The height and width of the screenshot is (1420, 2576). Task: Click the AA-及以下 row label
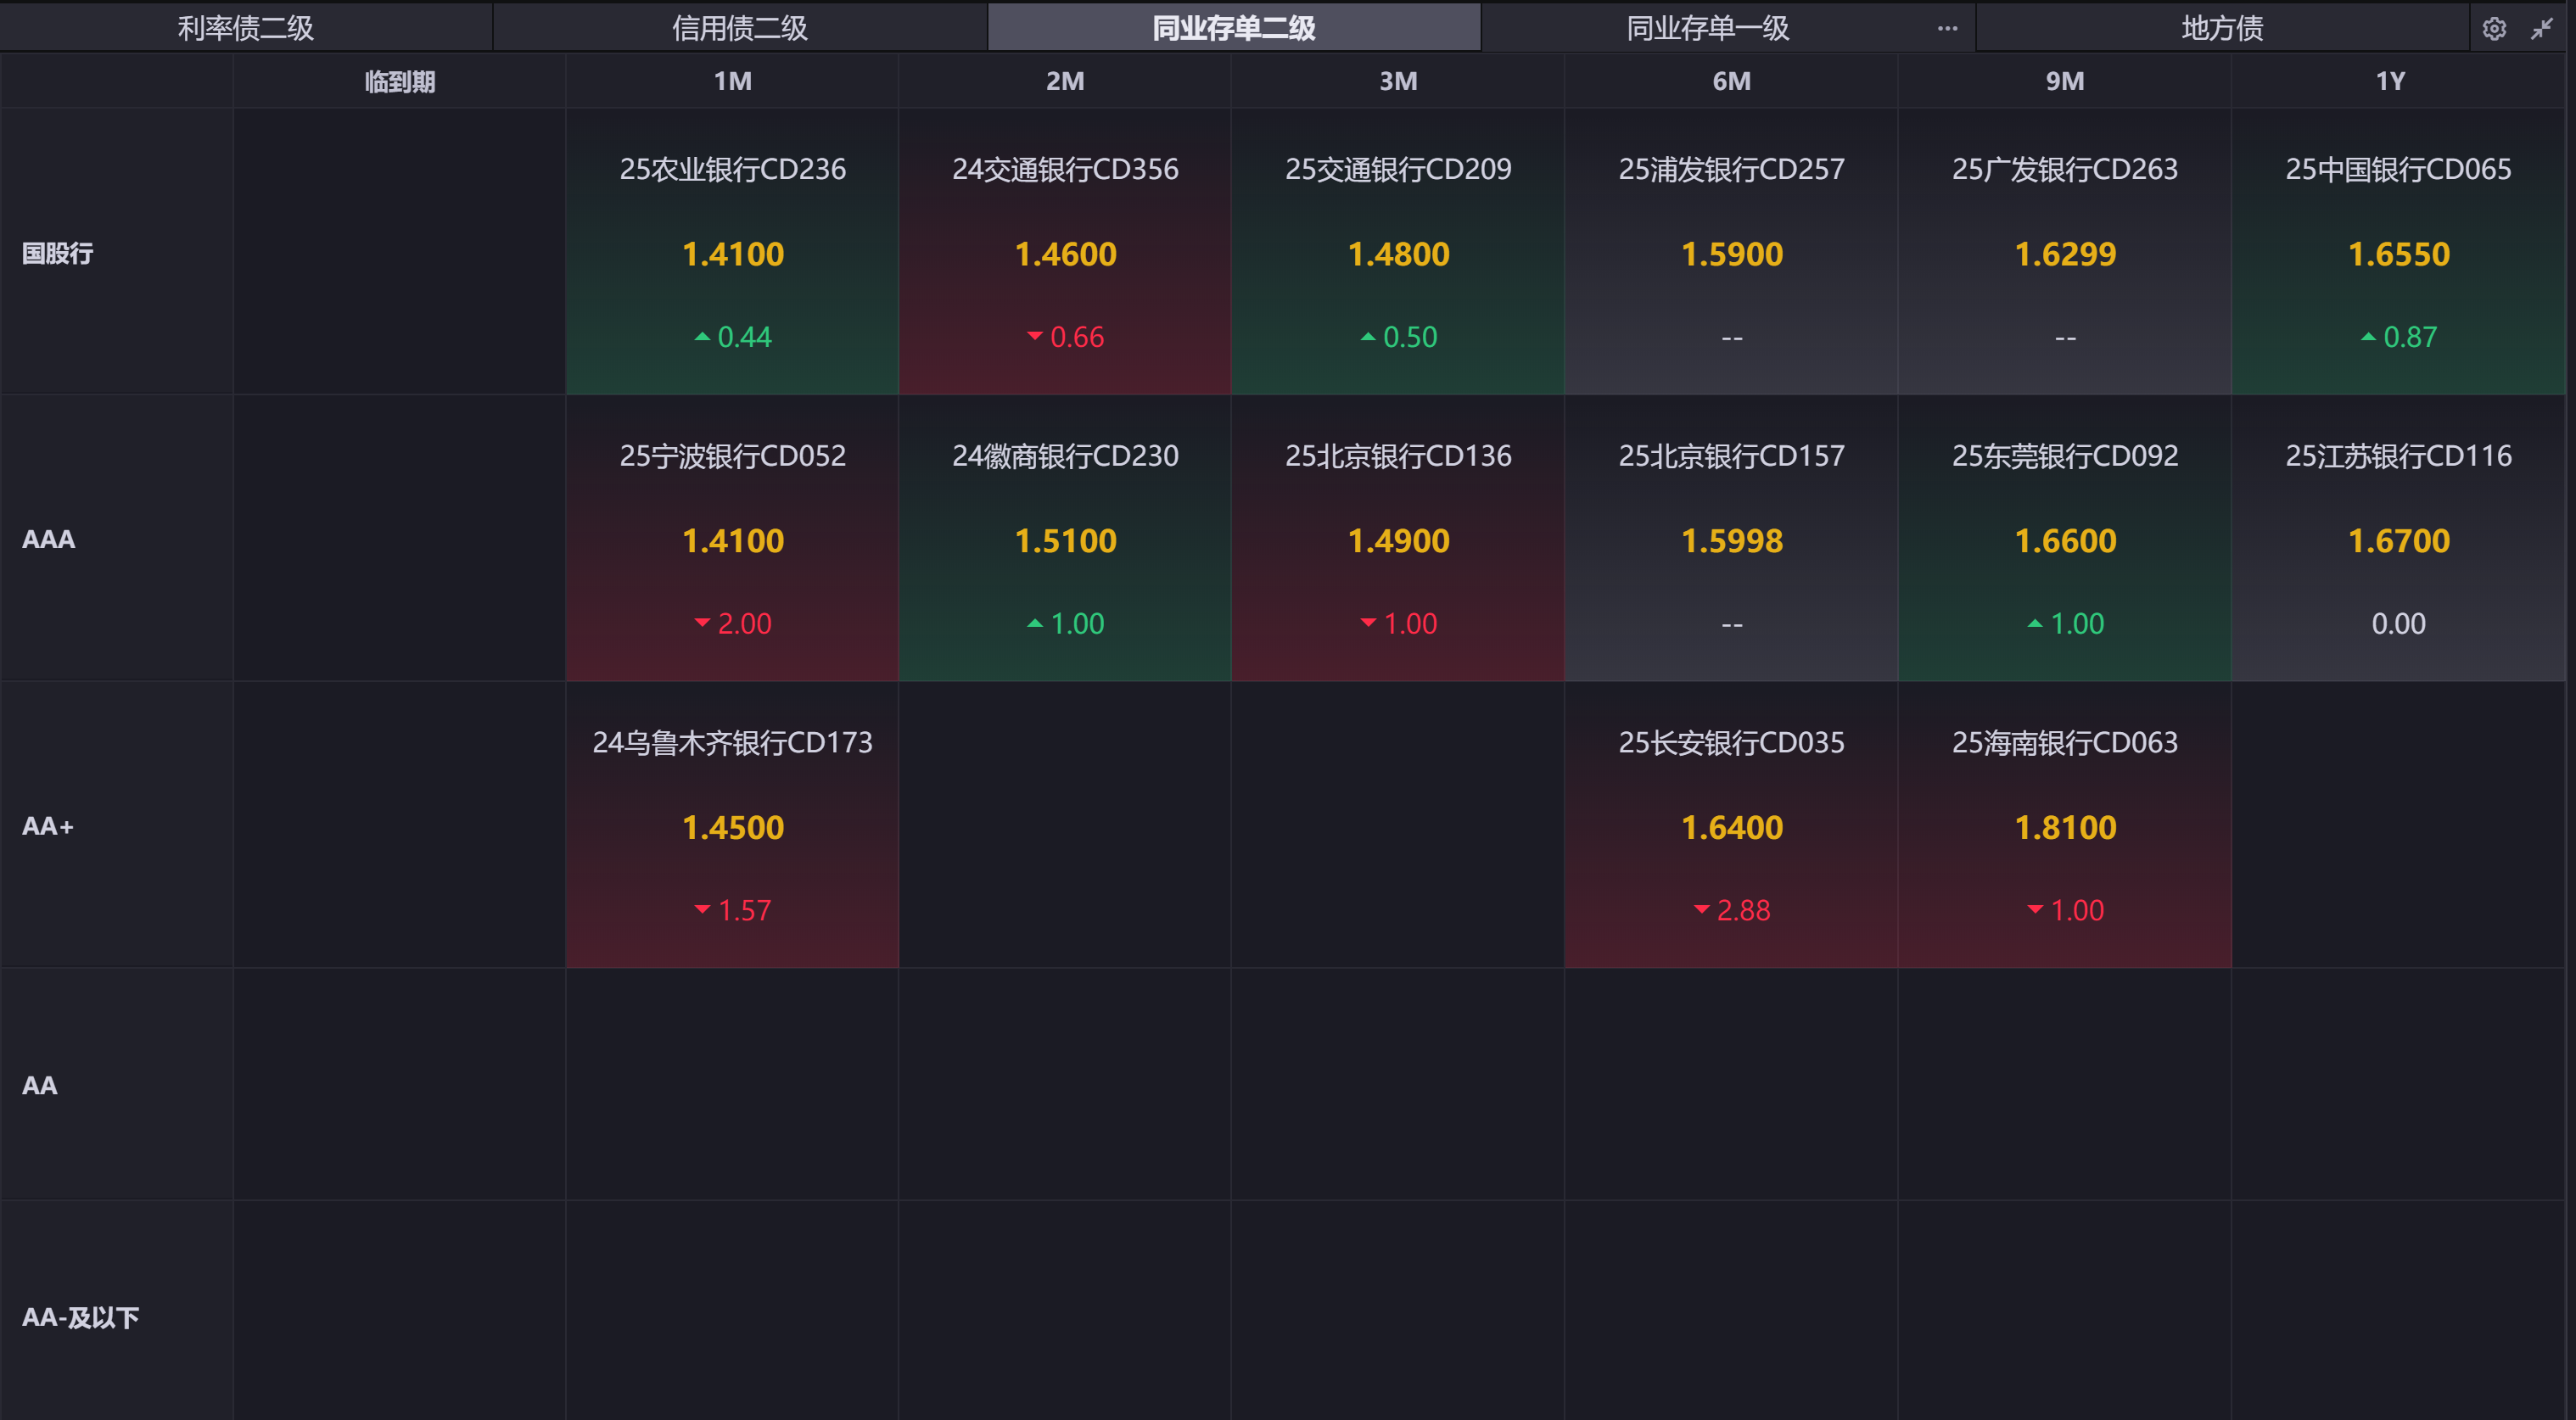coord(80,1317)
